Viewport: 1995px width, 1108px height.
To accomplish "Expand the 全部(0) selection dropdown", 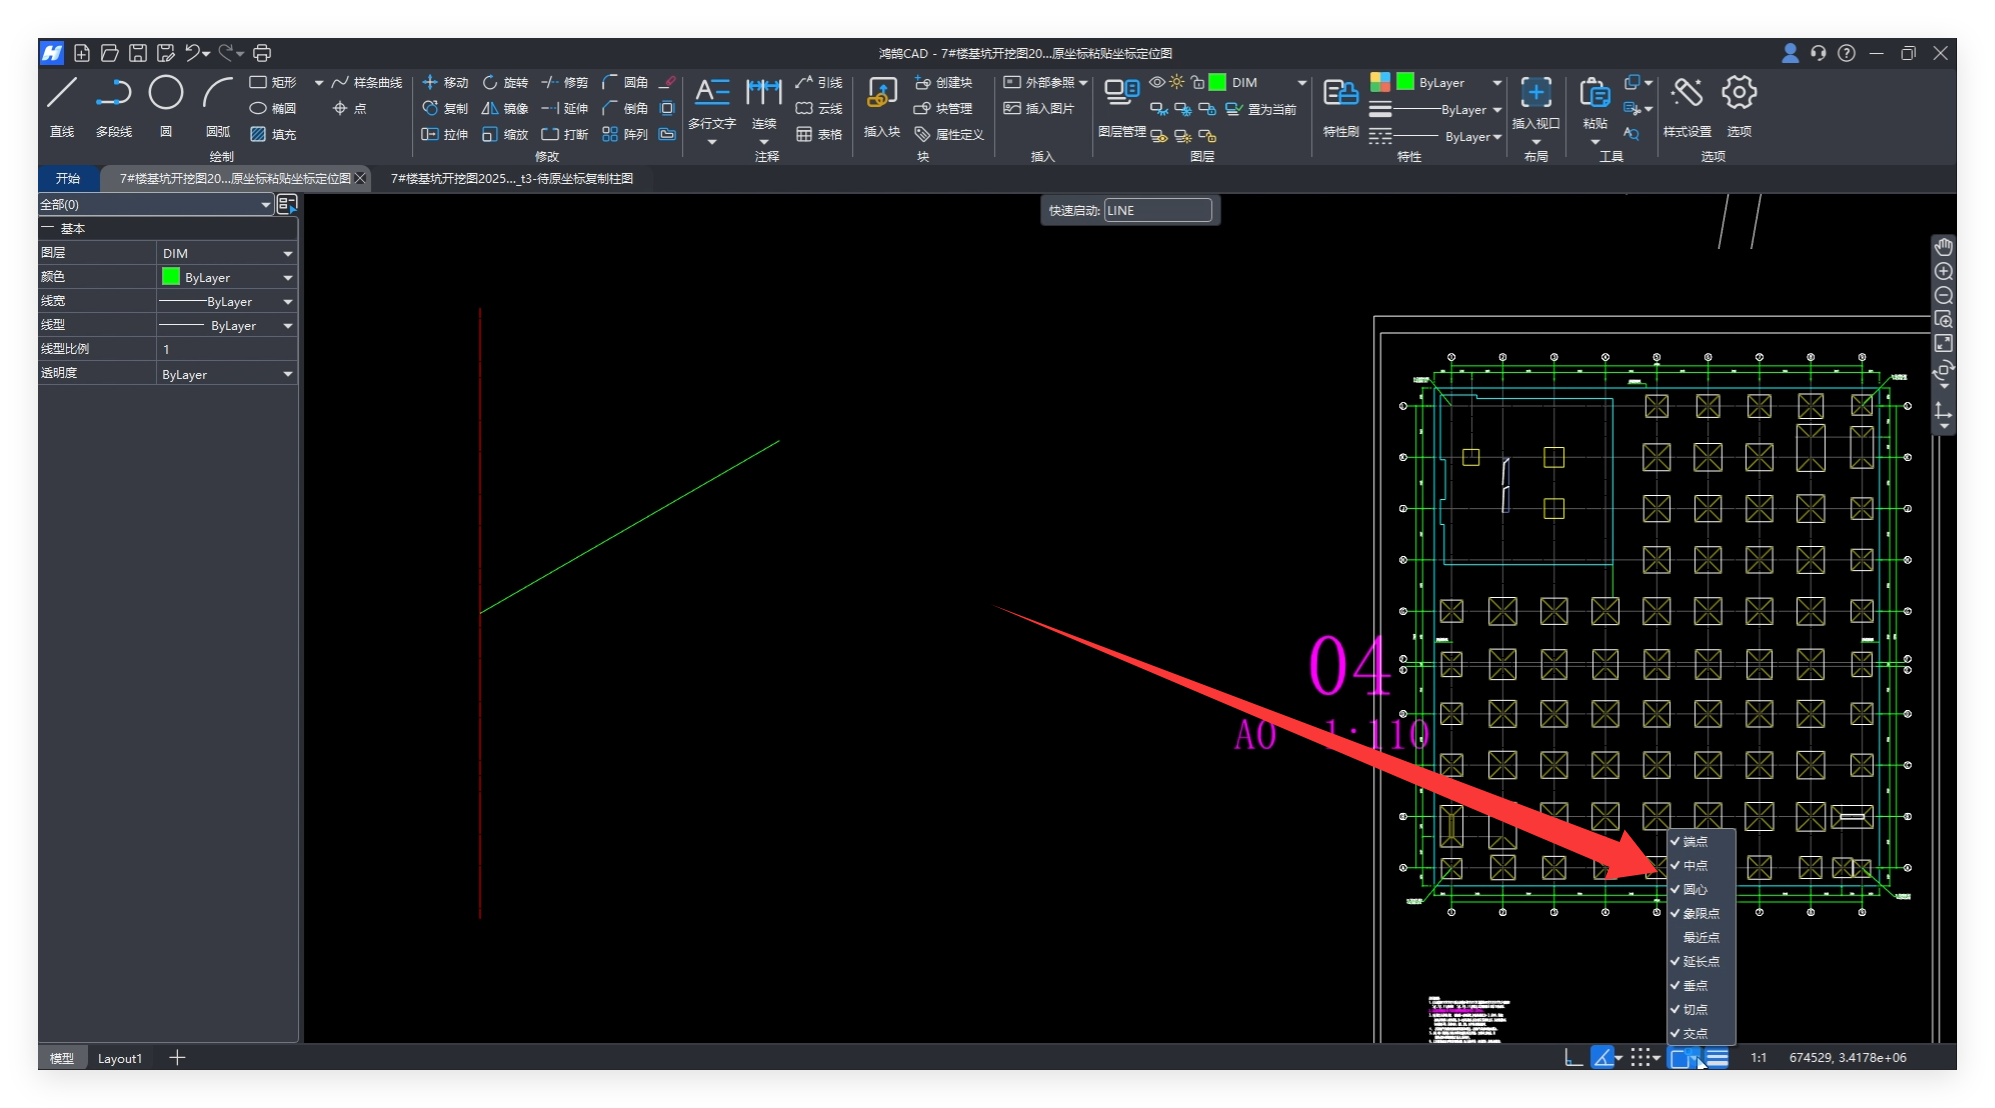I will 265,204.
